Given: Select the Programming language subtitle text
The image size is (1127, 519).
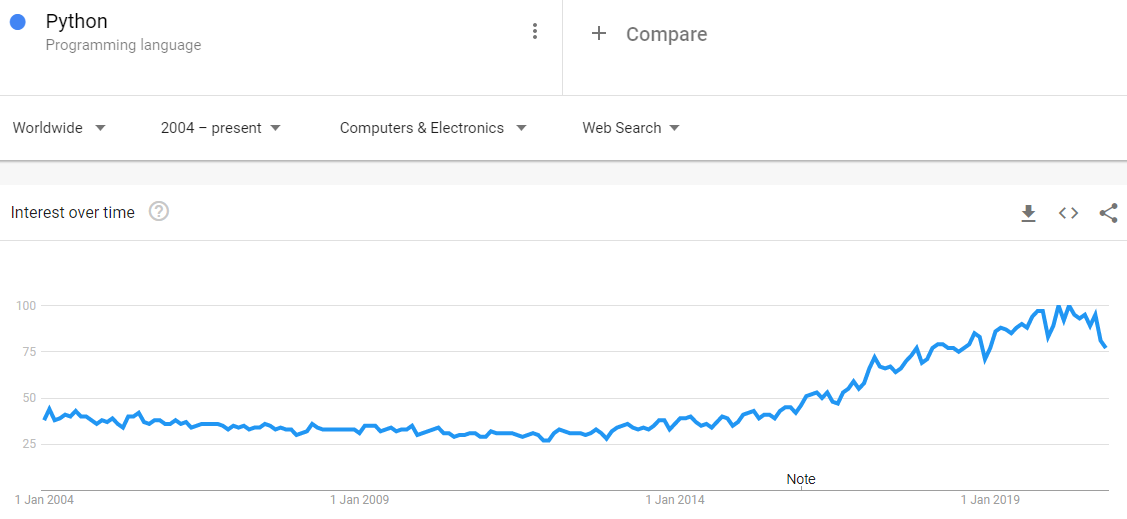Looking at the screenshot, I should point(123,45).
